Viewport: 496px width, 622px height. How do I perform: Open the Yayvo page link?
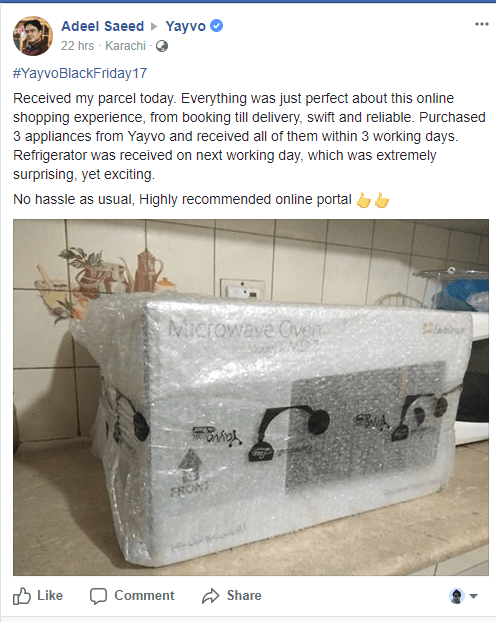tap(186, 26)
